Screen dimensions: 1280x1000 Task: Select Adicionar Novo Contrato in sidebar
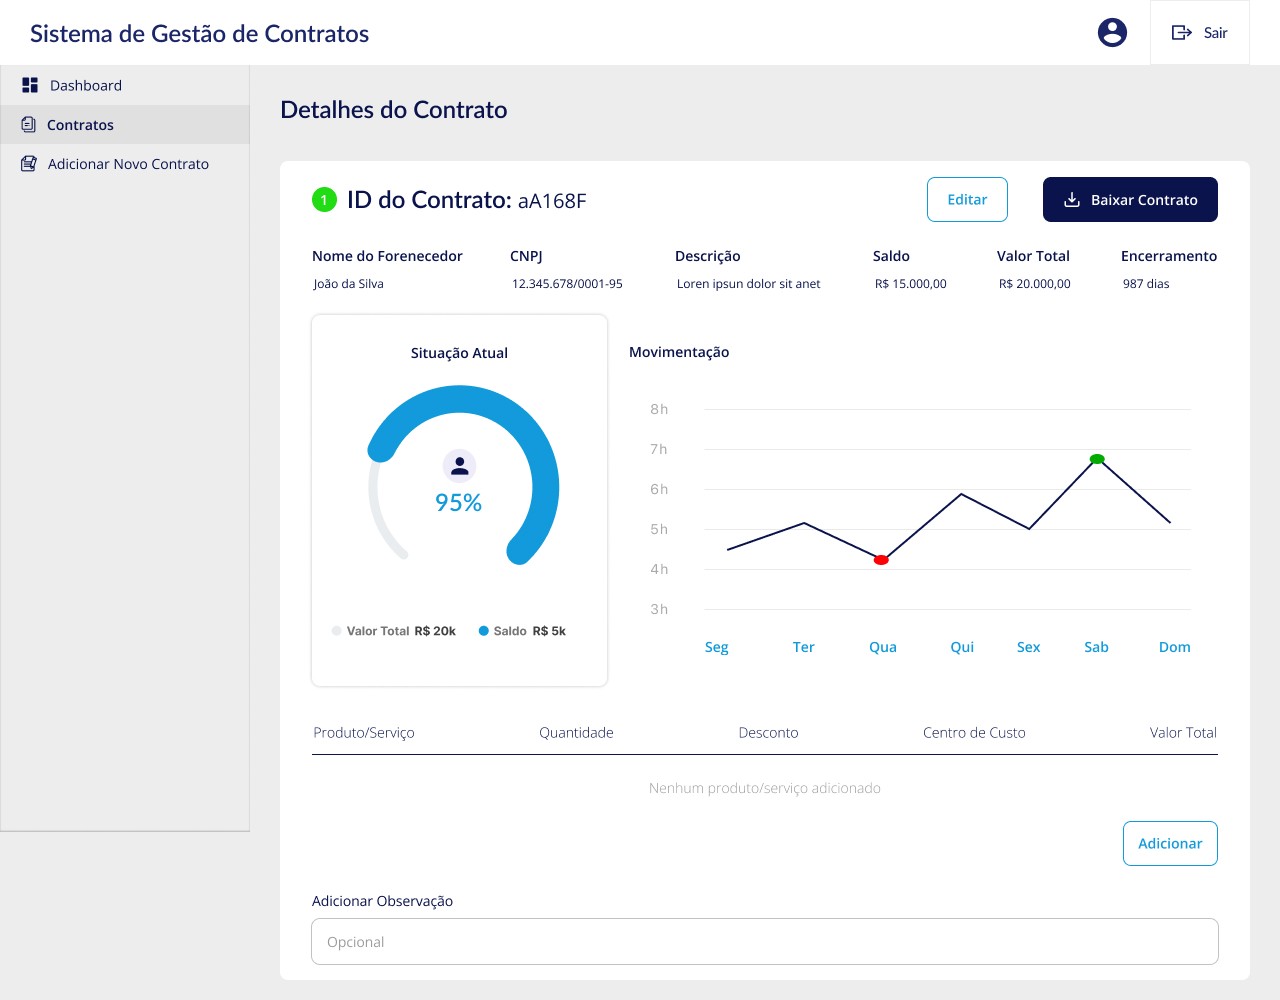[125, 164]
